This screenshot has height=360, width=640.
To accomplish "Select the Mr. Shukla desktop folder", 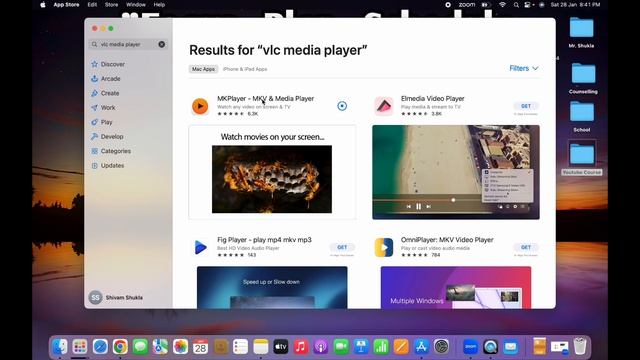I will coord(581,32).
